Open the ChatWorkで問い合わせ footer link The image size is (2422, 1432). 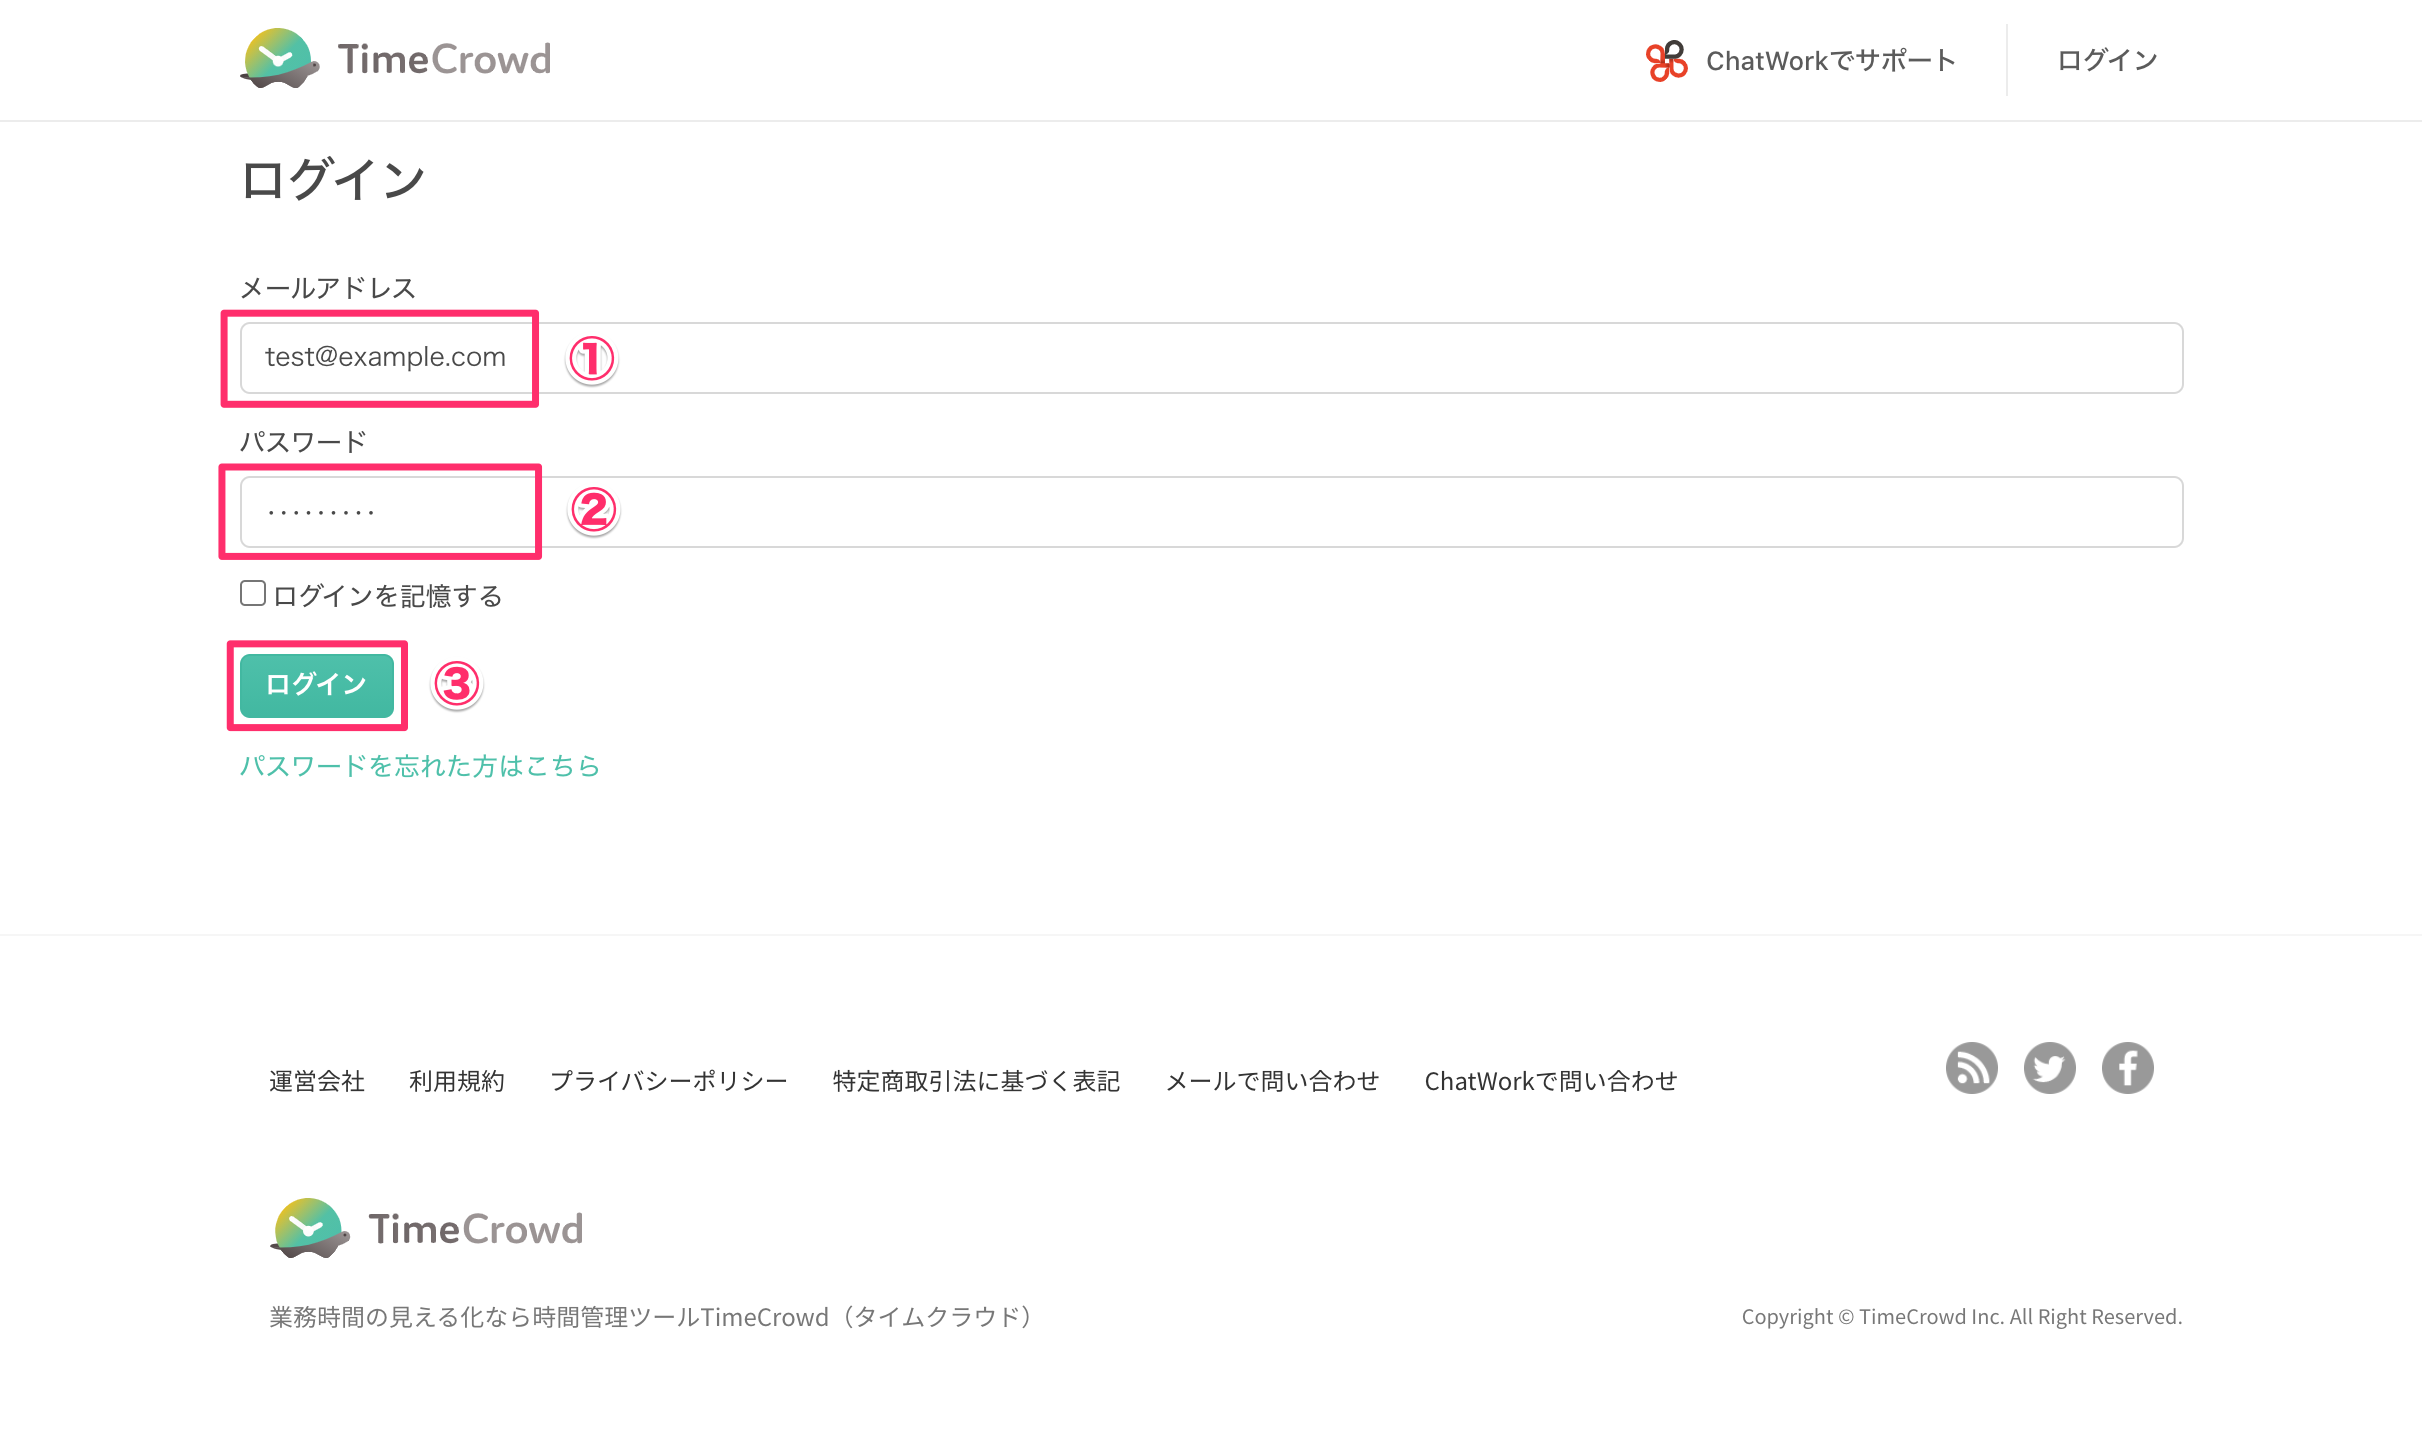[x=1552, y=1080]
